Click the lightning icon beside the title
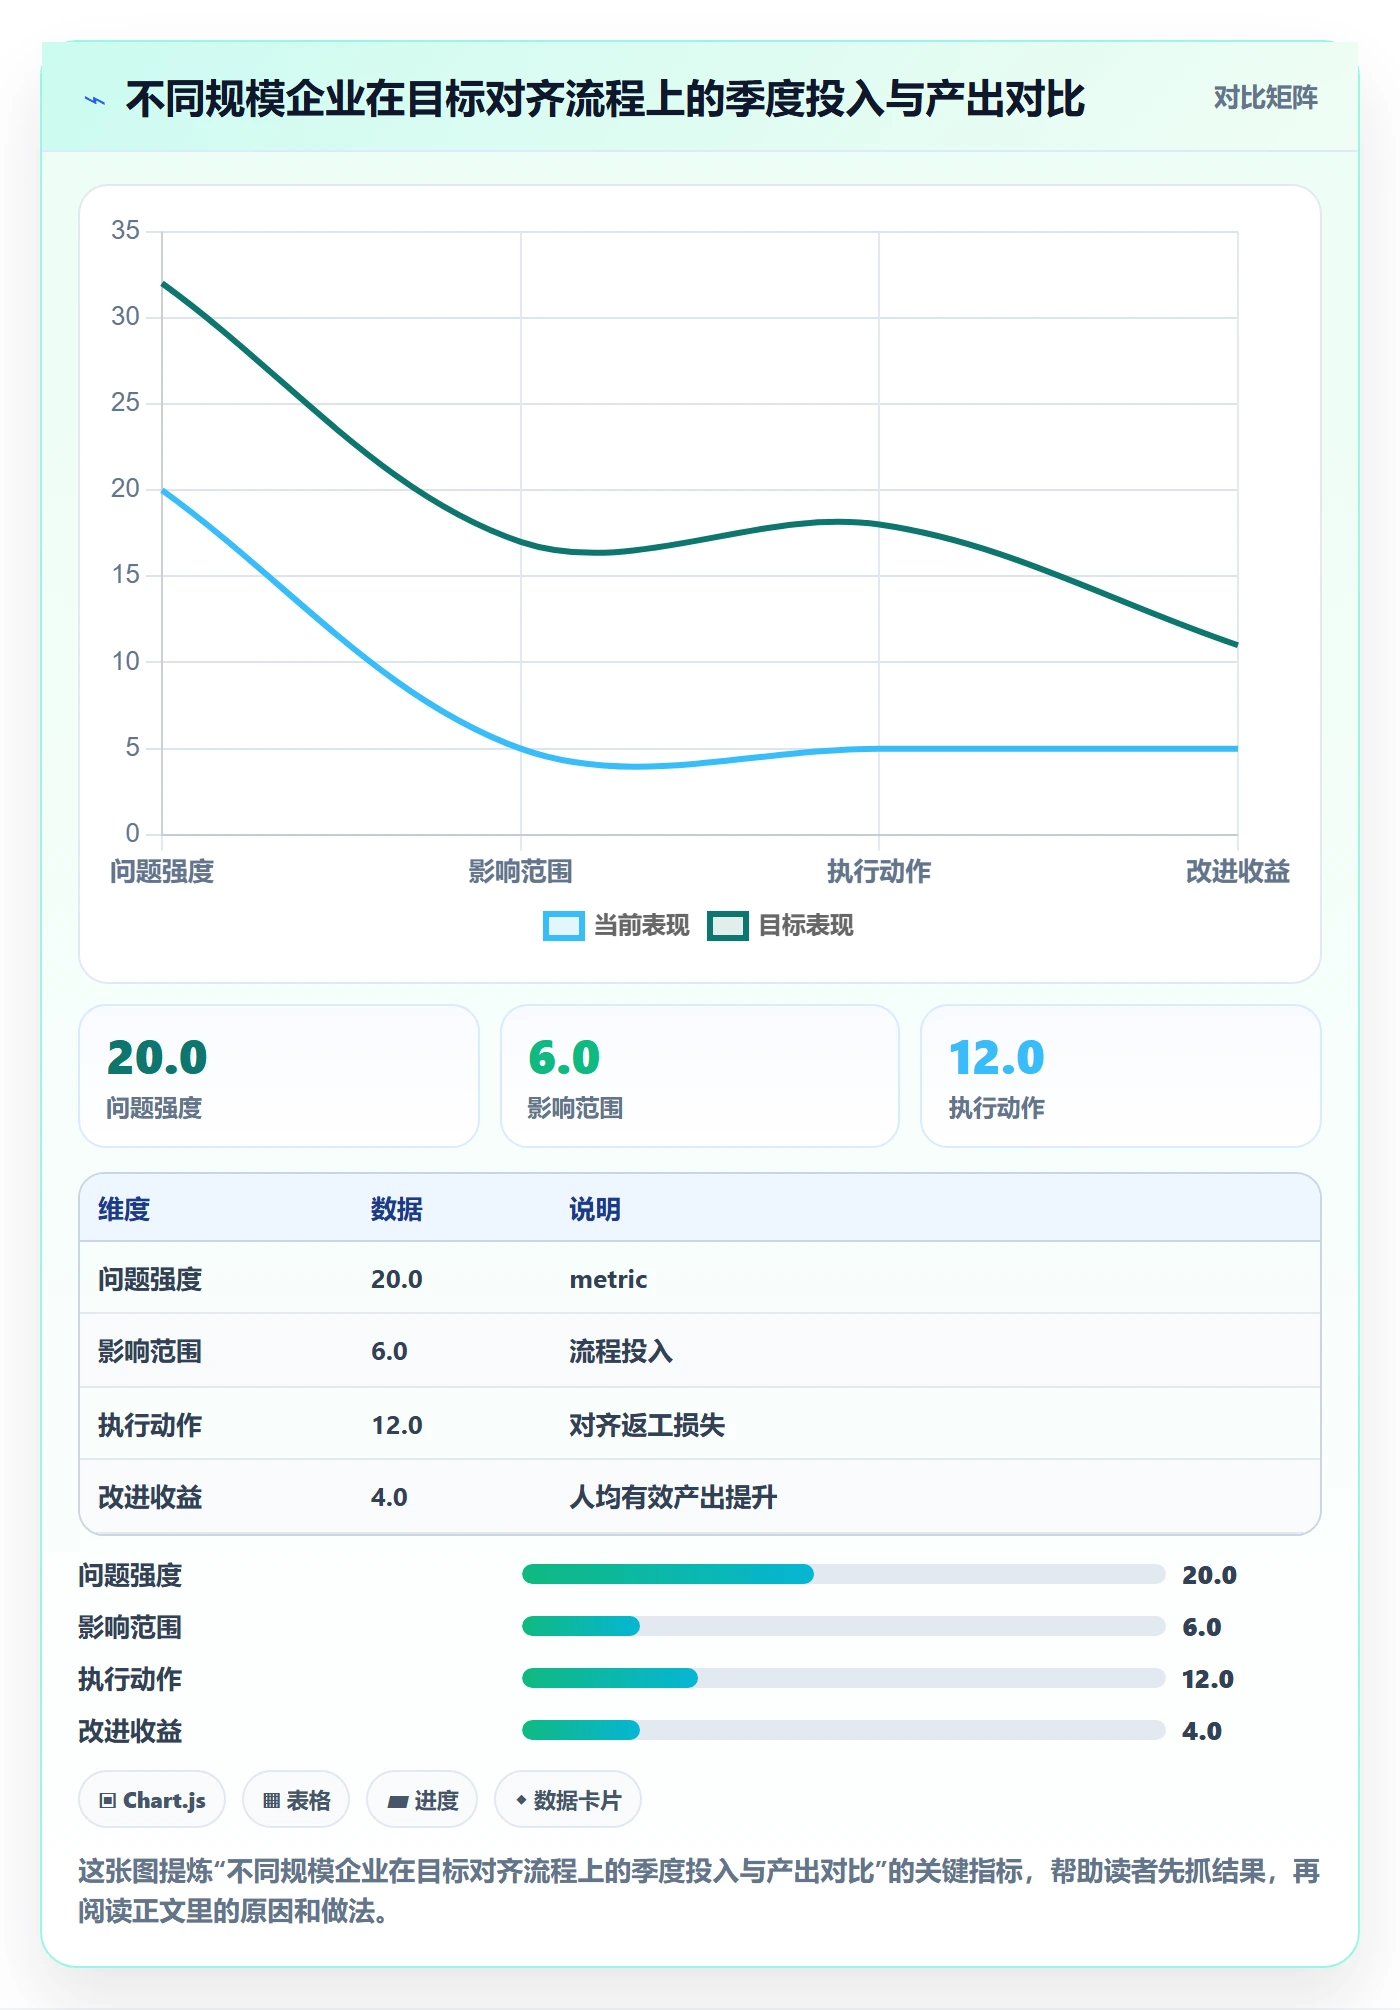 (95, 100)
